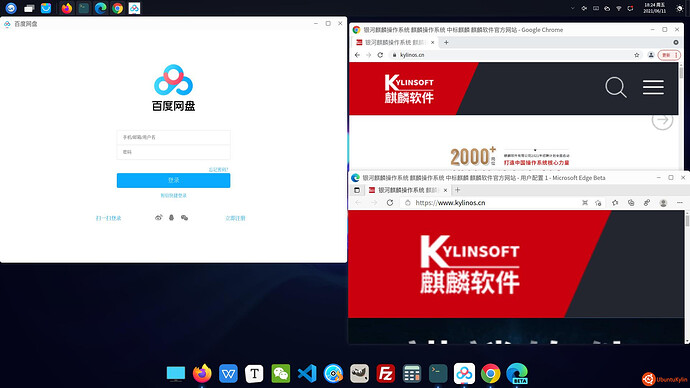The image size is (690, 388).
Task: Open the multitasking view icon in top panel
Action: [29, 8]
